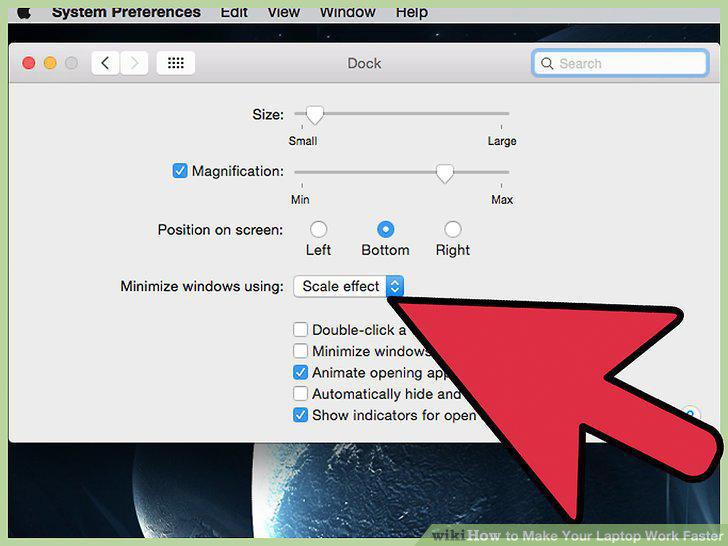
Task: Click the red close window button
Action: [x=29, y=63]
